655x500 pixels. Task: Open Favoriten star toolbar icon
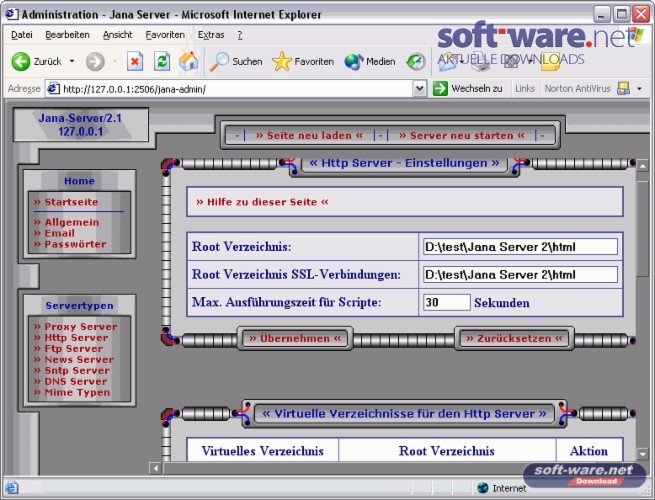pos(282,61)
